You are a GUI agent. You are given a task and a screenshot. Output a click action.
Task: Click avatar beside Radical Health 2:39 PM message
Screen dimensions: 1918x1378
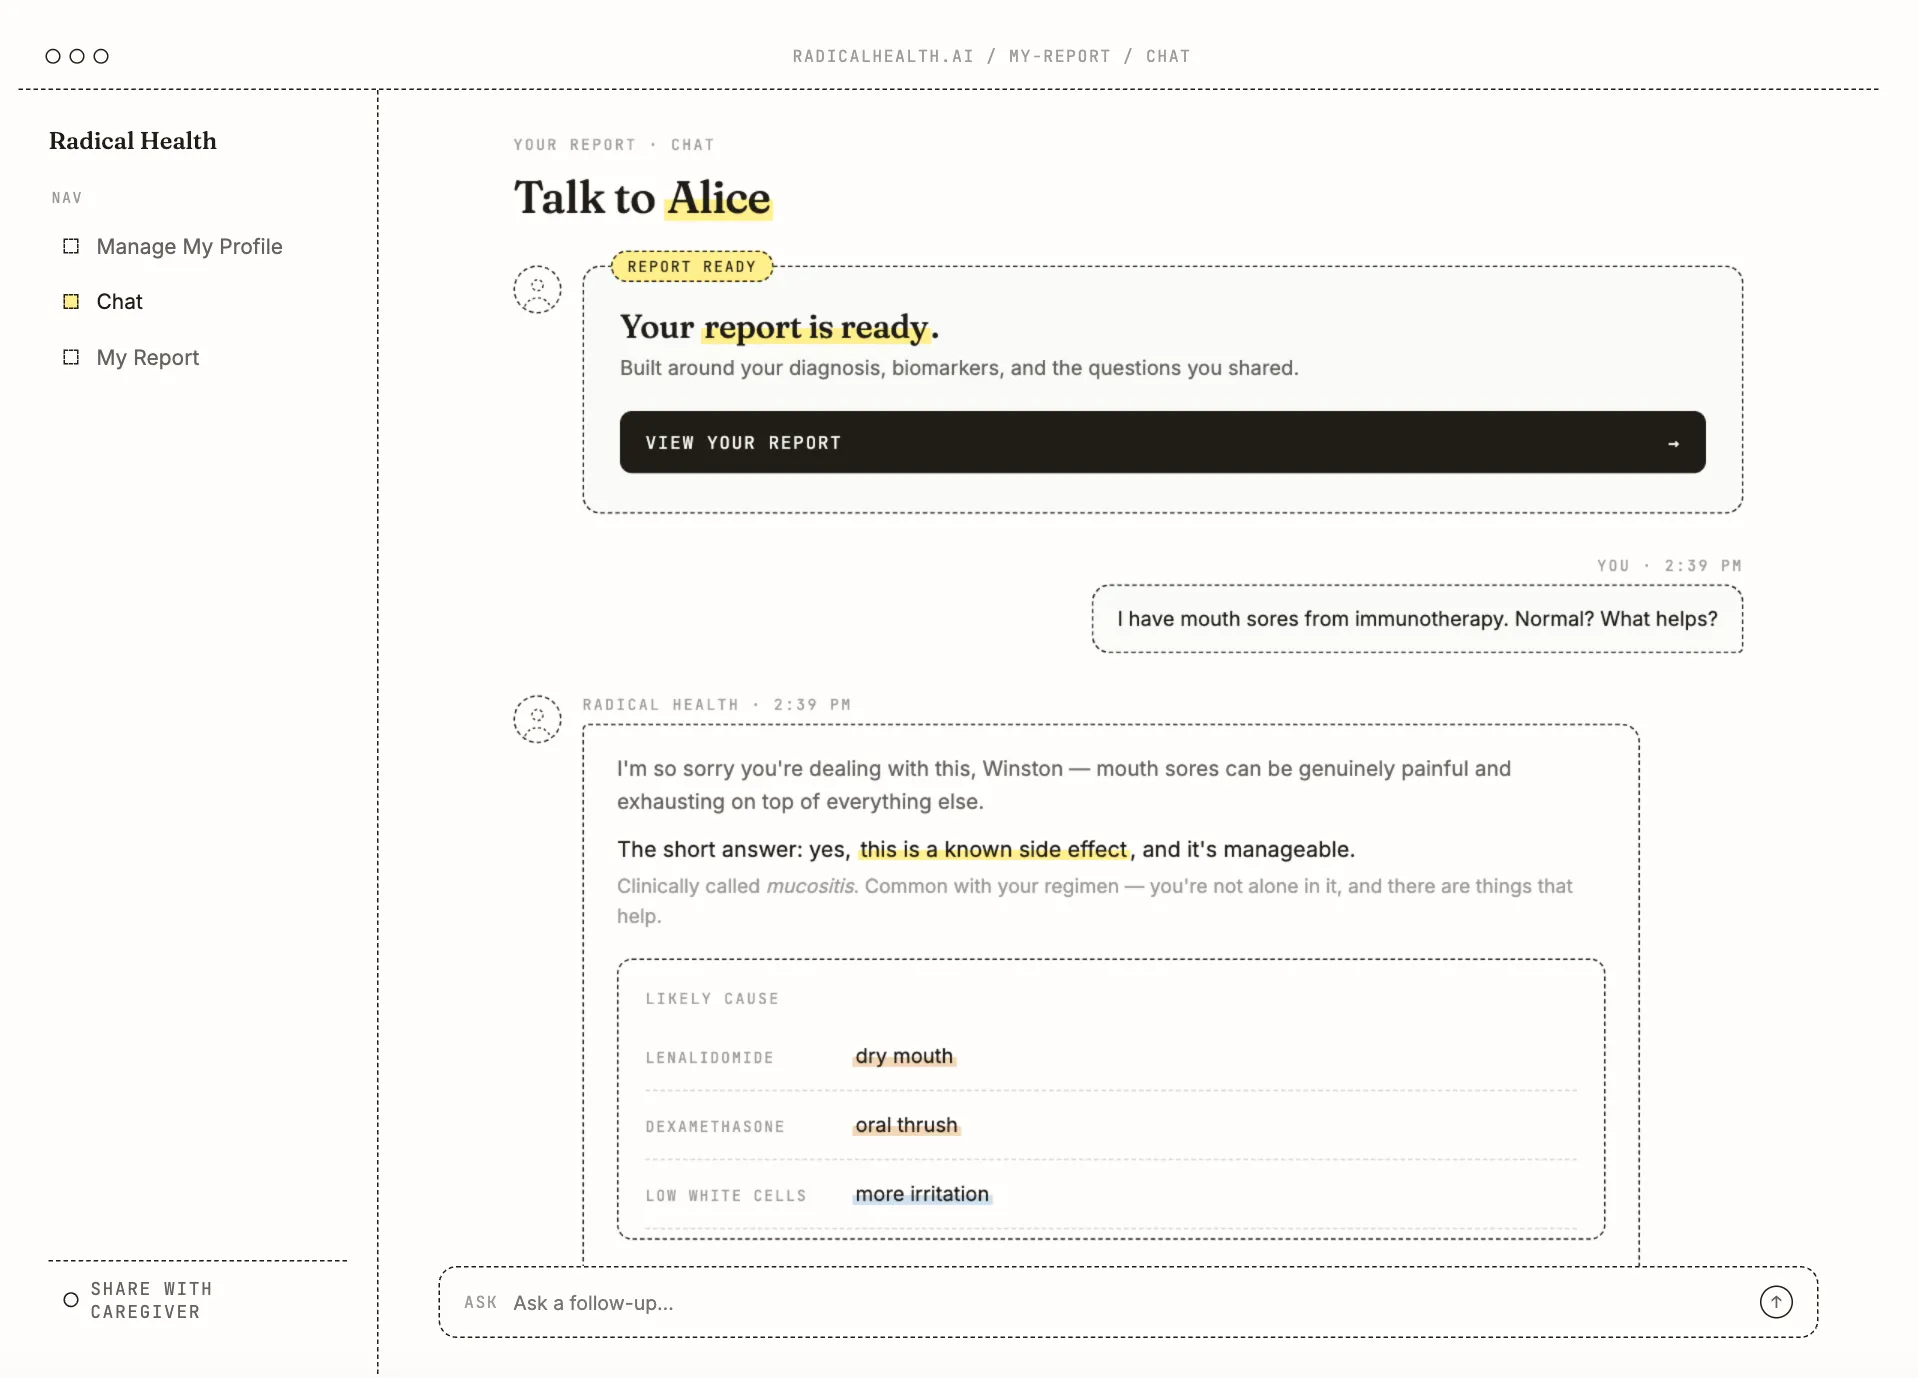point(537,719)
